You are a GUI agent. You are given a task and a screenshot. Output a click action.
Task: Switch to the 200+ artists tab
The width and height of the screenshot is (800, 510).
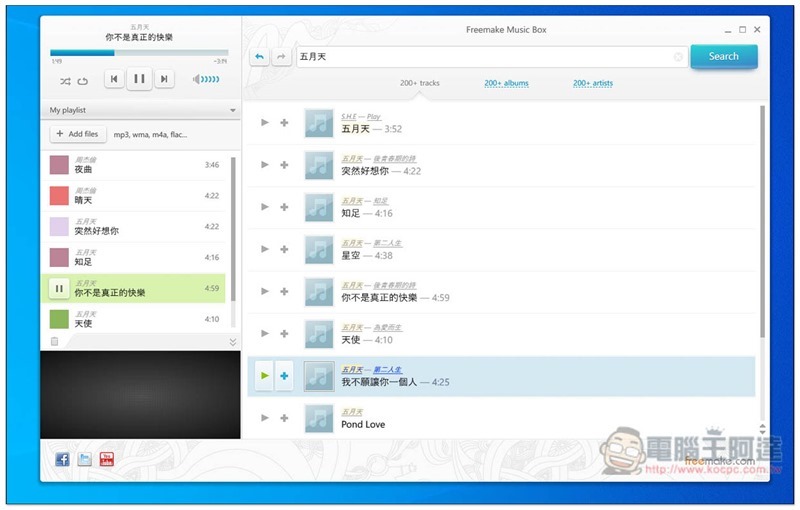[x=593, y=83]
